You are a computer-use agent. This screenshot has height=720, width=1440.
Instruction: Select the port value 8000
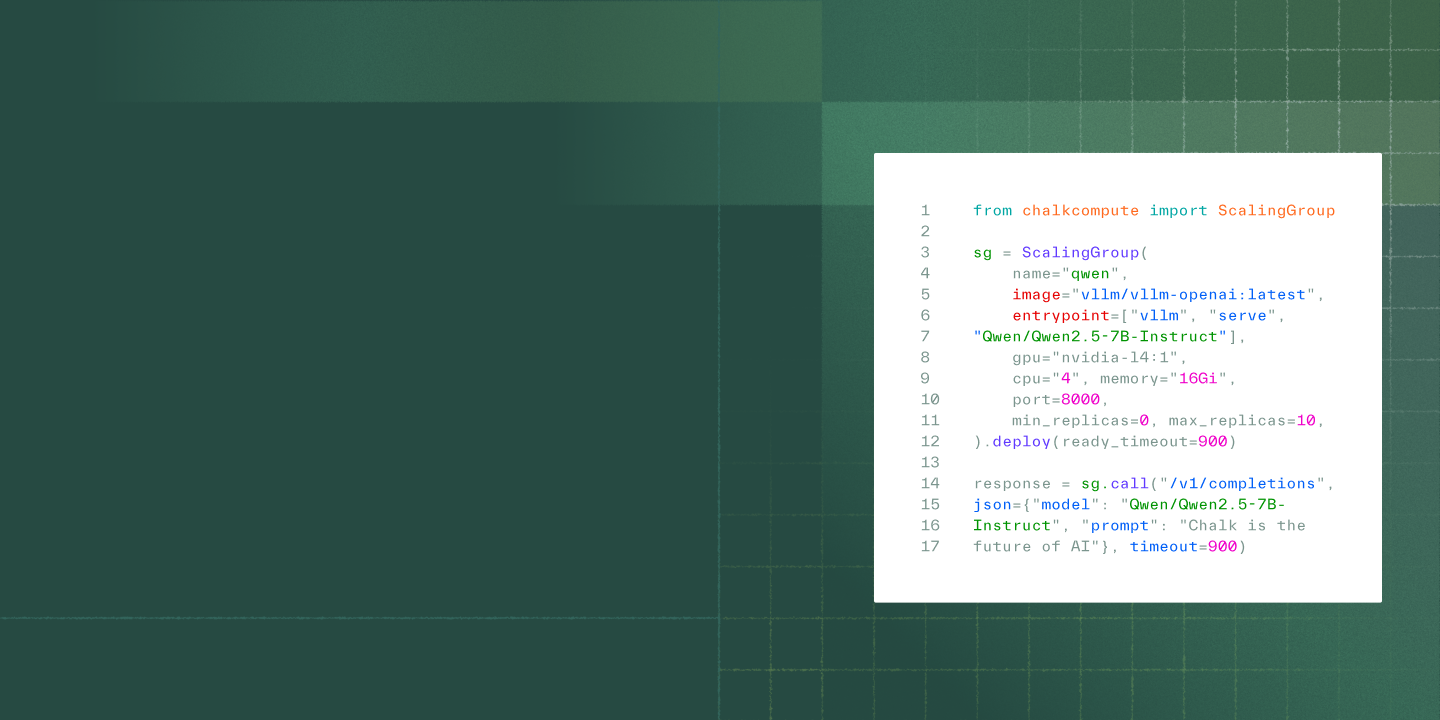click(1080, 400)
